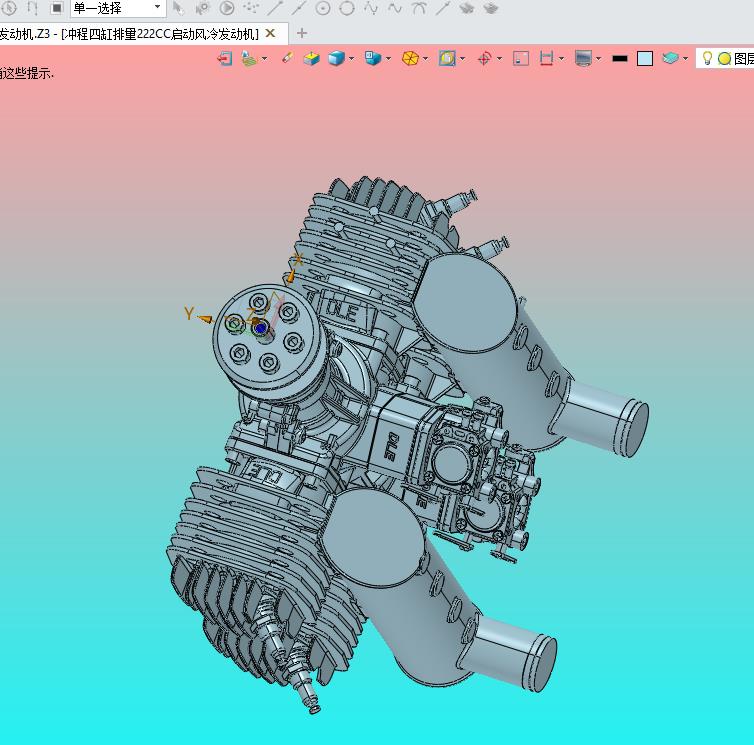Click the black color swatch
754x745 pixels.
620,59
